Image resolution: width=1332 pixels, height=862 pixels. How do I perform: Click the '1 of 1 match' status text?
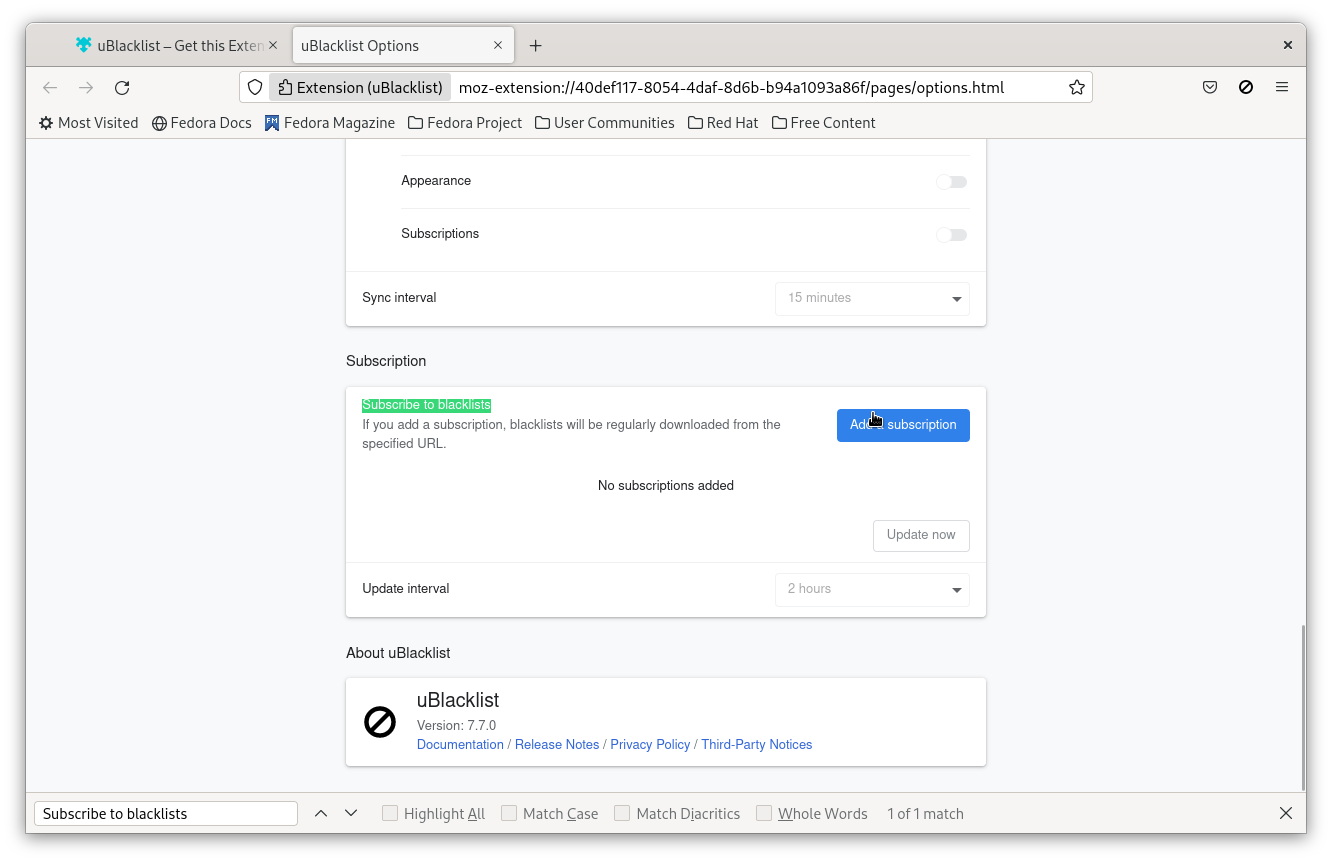(925, 814)
